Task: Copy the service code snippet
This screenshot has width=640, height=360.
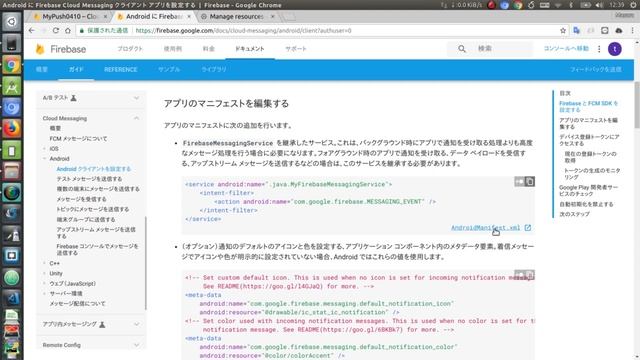Action: [530, 181]
